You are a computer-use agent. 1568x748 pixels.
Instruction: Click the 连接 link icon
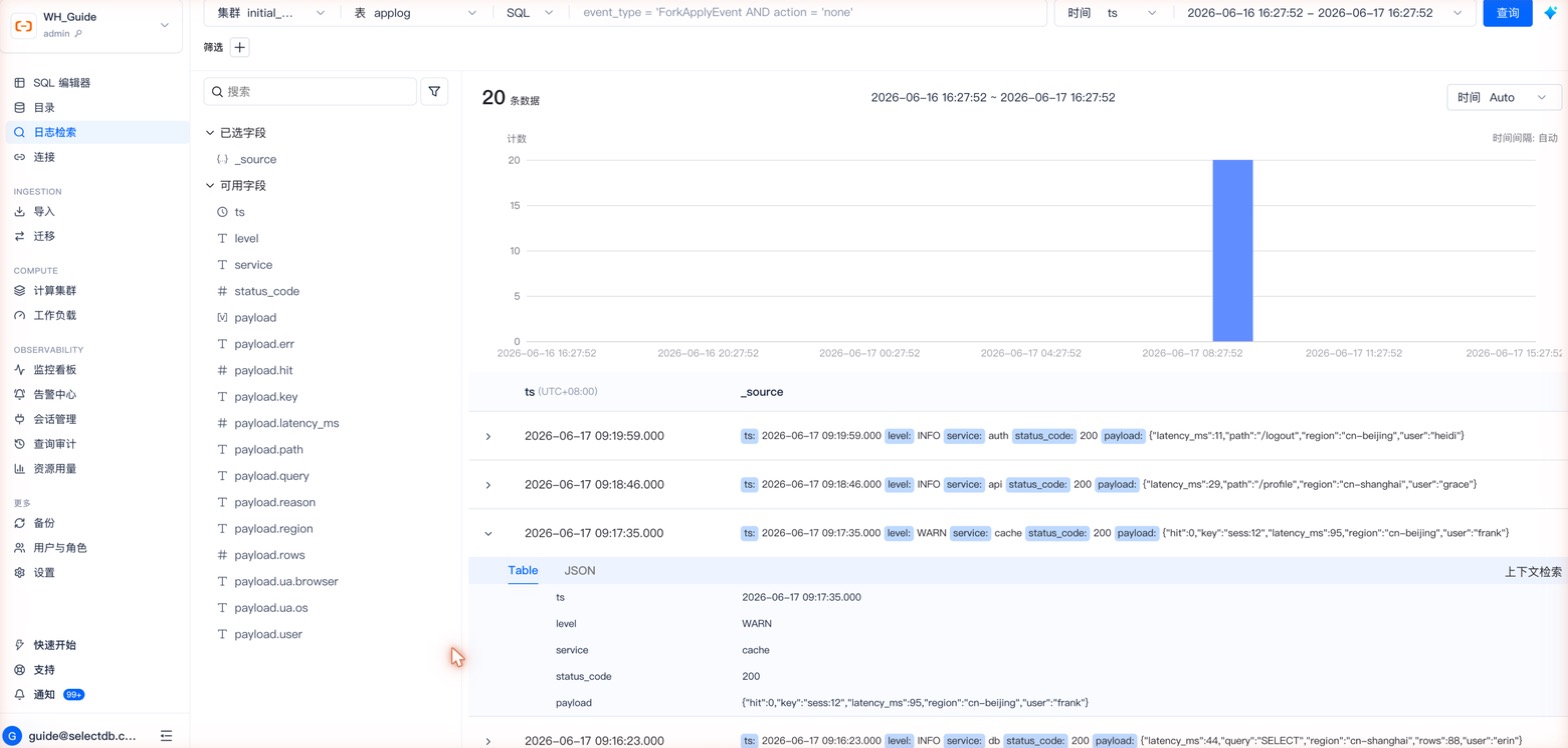(19, 157)
